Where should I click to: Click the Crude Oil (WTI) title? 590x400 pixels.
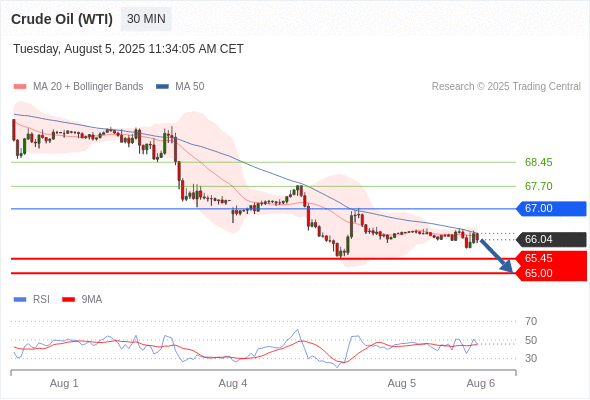(x=62, y=19)
